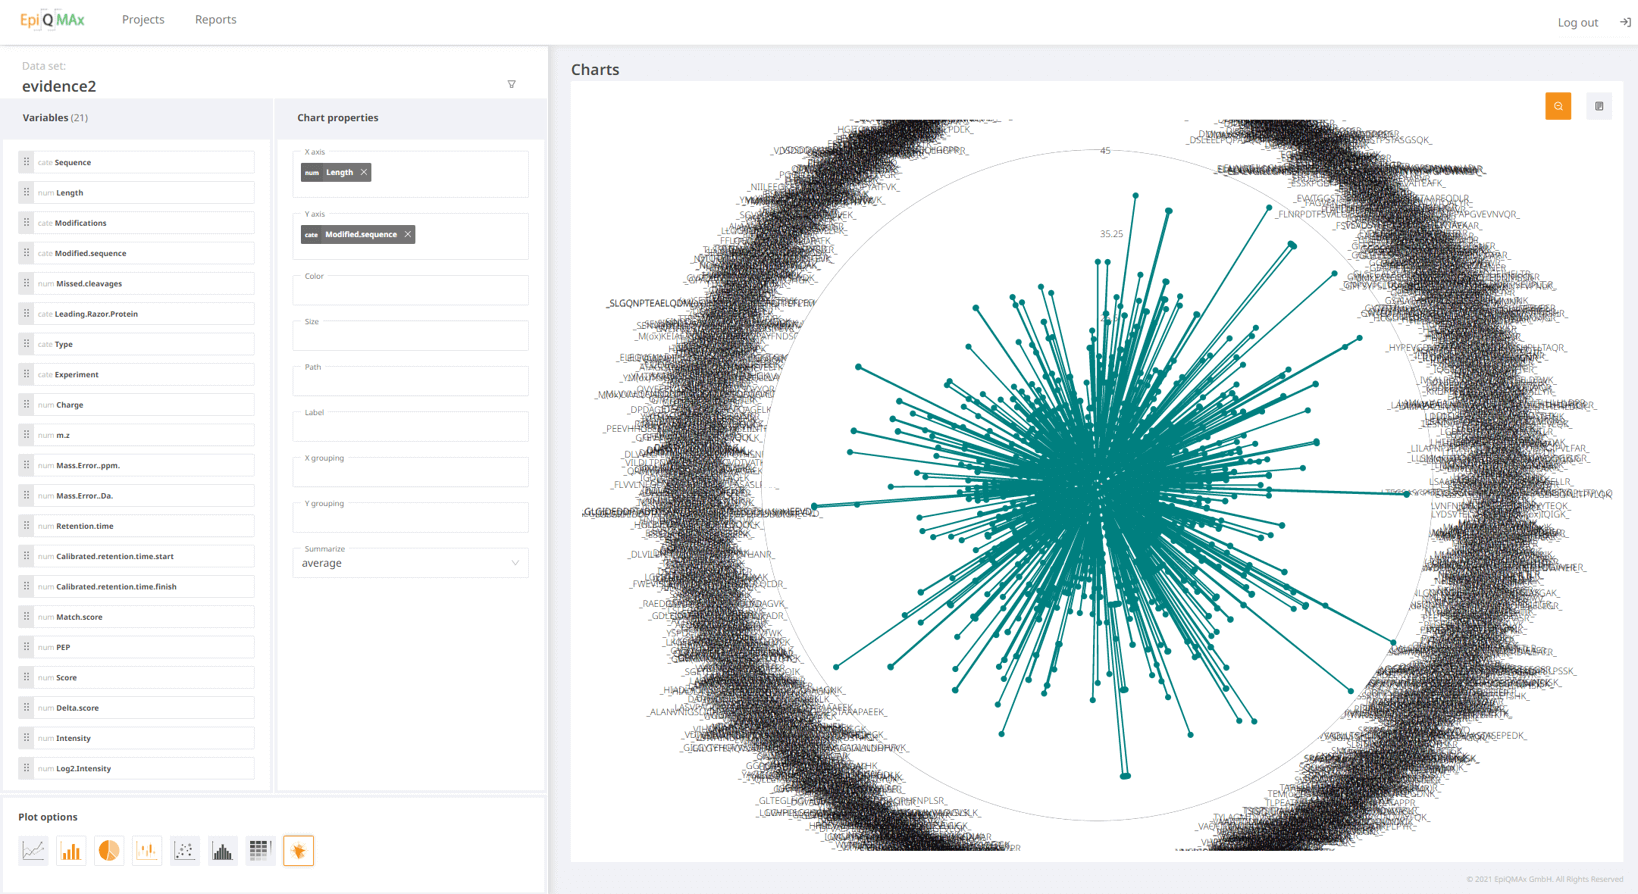This screenshot has width=1638, height=894.
Task: Choose the bar chart plot type
Action: (x=71, y=850)
